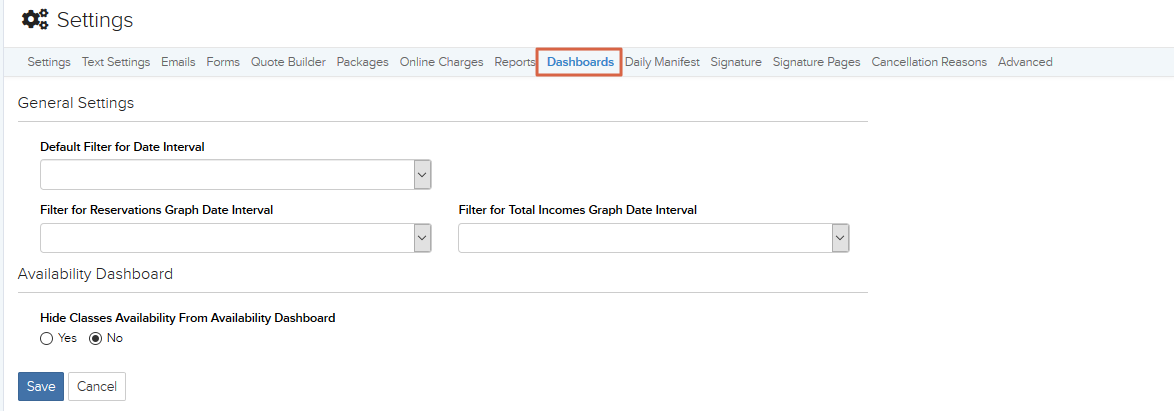Switch to the Reports tab
1175x411 pixels.
point(515,62)
